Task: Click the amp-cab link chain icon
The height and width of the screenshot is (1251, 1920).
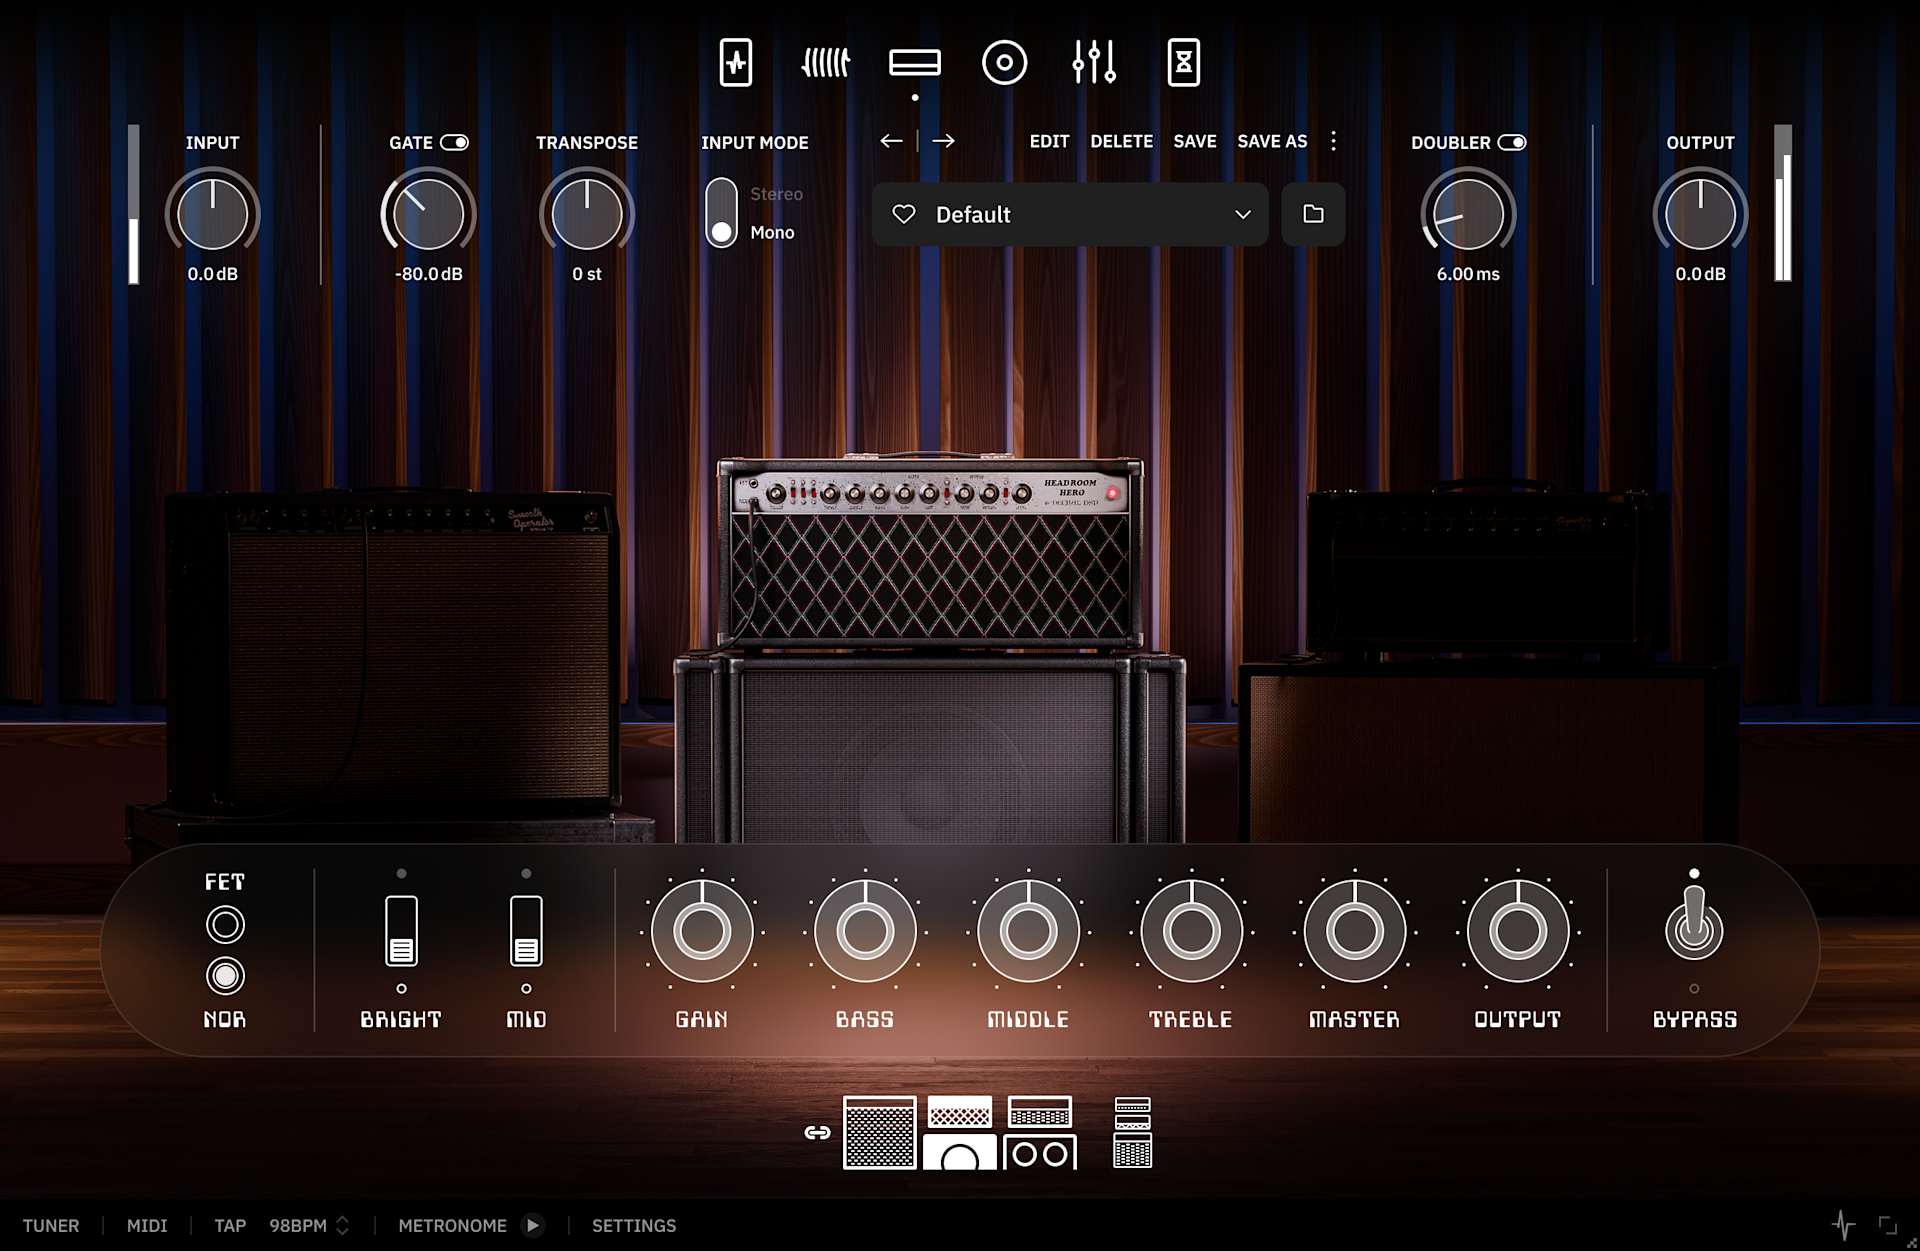Action: click(817, 1132)
